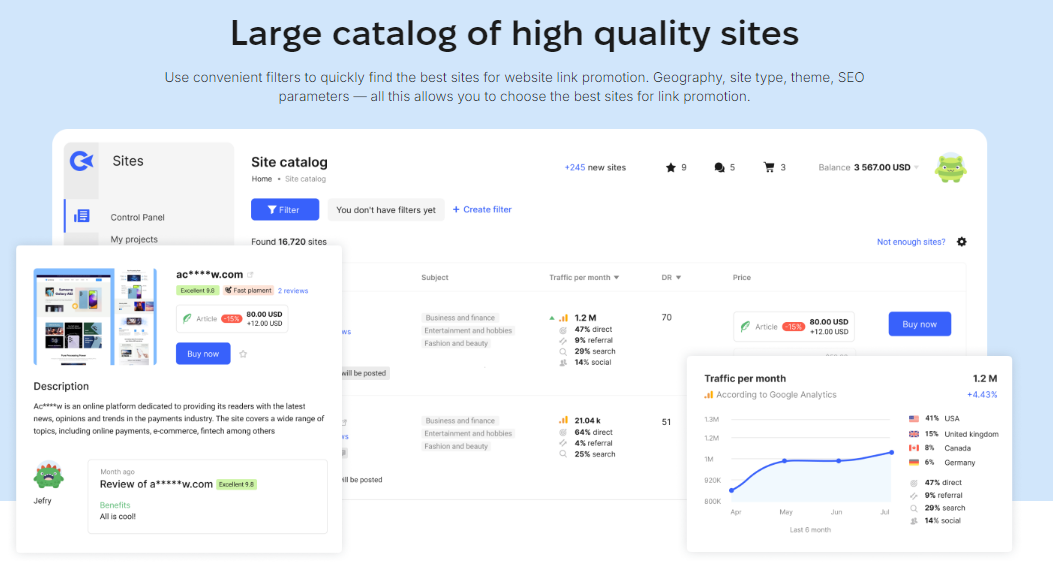Click Jefry's reviewer avatar

48,475
